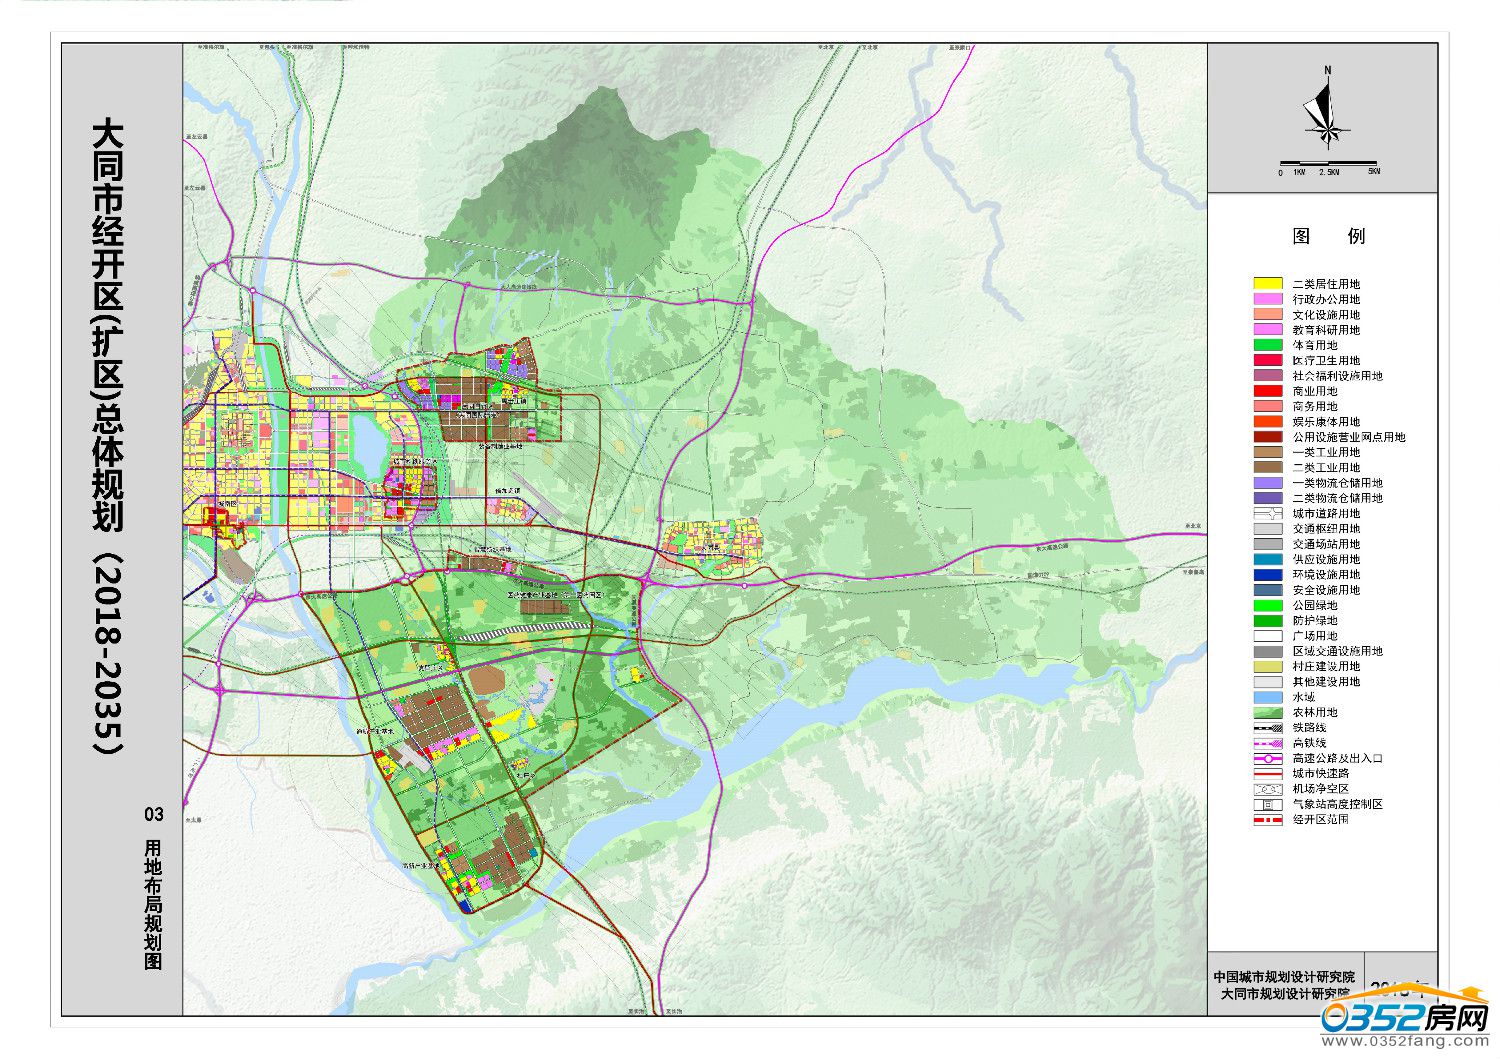1500x1059 pixels.
Task: Click the purple 一类物流仓储用地 legend swatch
Action: click(1268, 483)
